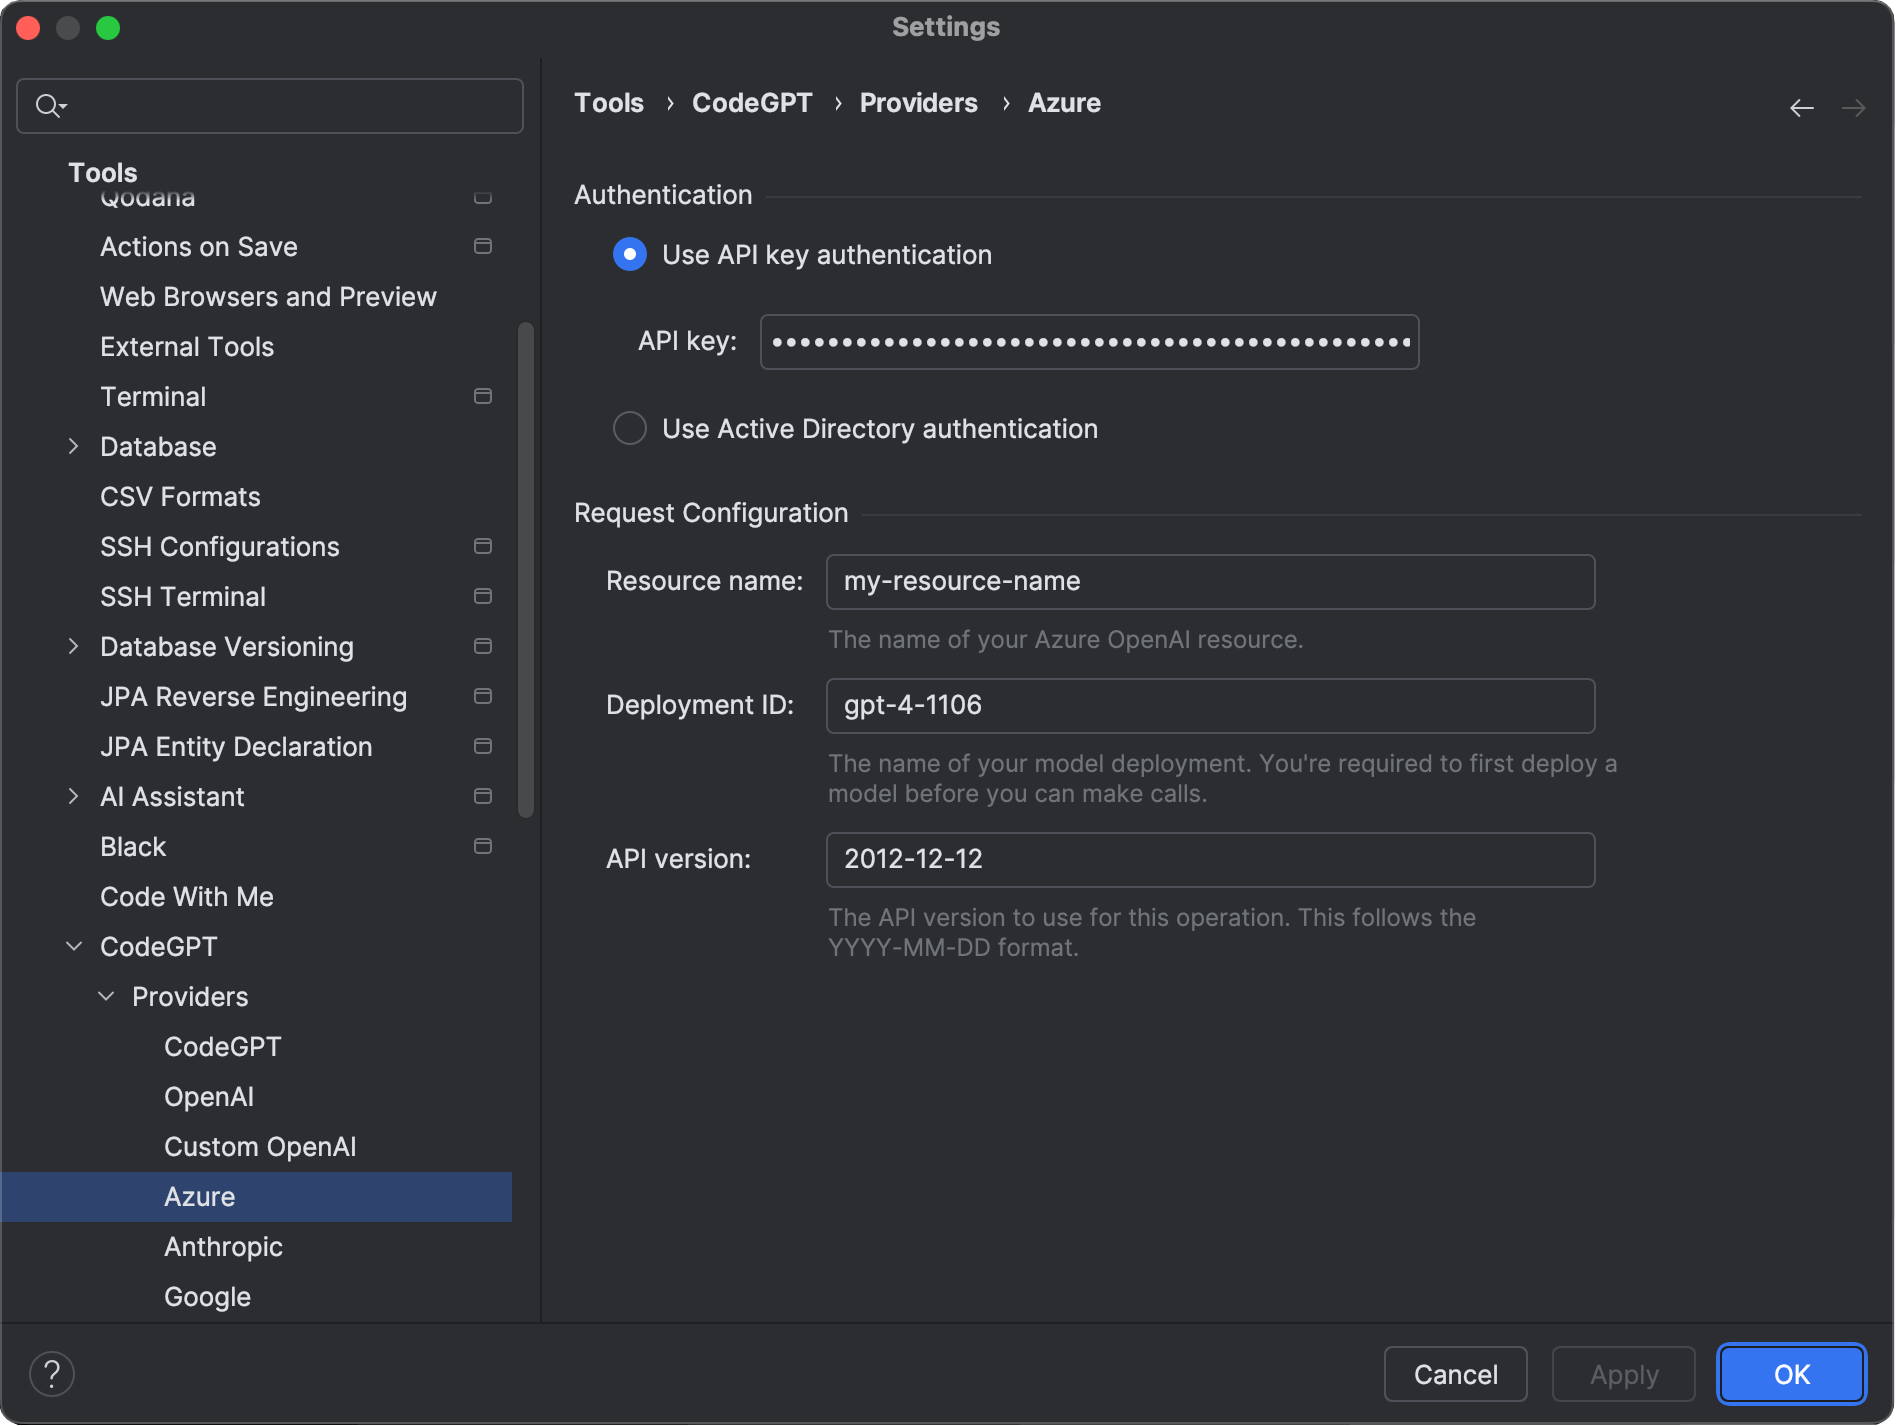The height and width of the screenshot is (1426, 1896).
Task: Click the settings tree vertical scrollbar
Action: tap(526, 570)
